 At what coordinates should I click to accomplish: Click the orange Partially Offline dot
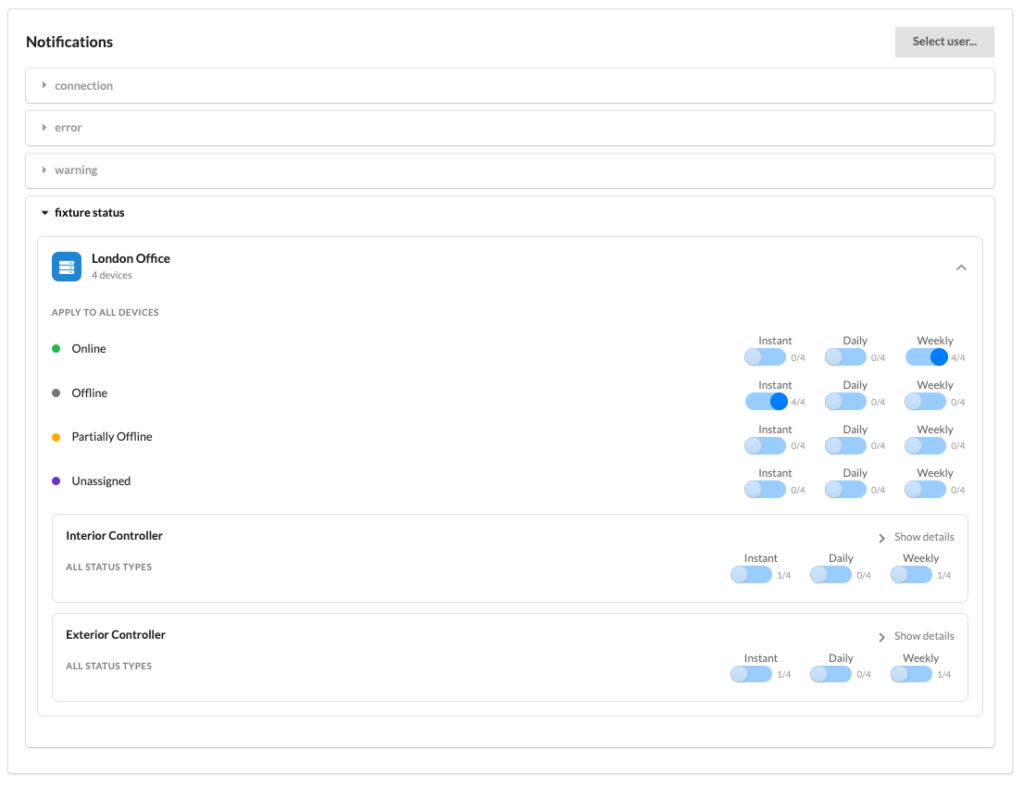pyautogui.click(x=56, y=437)
